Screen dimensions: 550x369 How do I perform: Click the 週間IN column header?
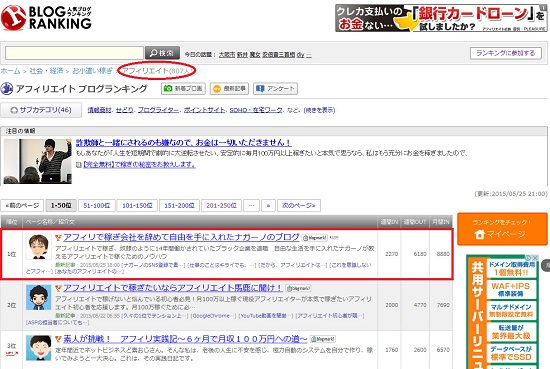point(389,222)
